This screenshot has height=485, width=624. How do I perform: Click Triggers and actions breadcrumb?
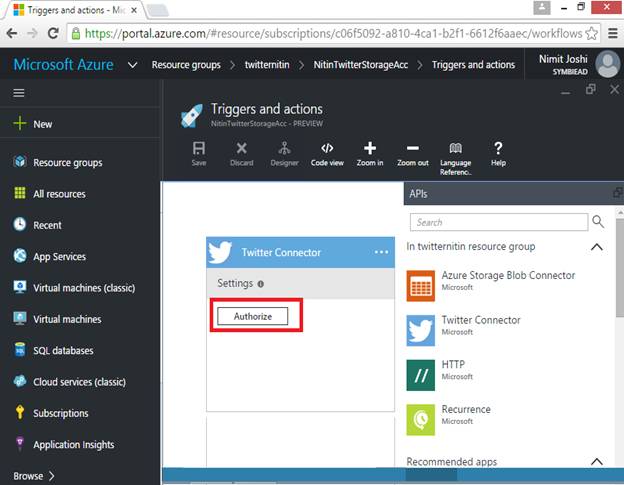[x=473, y=64]
